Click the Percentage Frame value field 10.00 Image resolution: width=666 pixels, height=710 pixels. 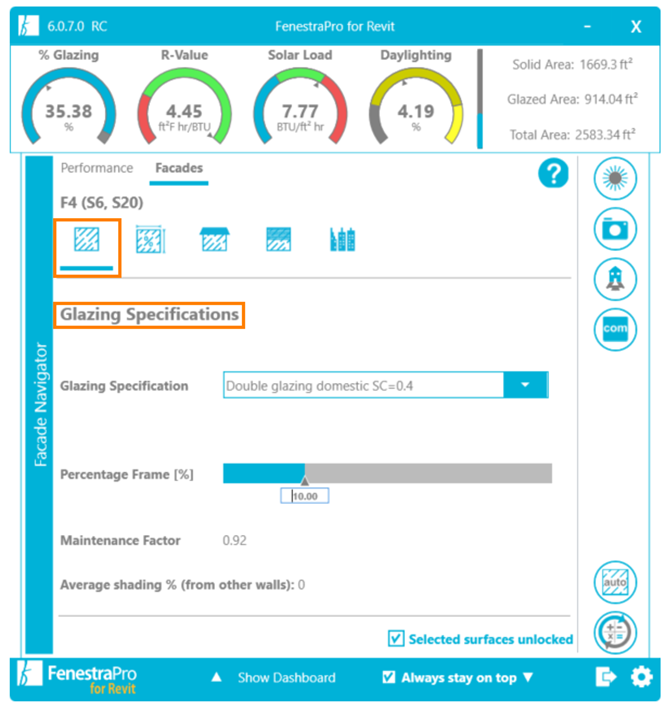(x=305, y=496)
